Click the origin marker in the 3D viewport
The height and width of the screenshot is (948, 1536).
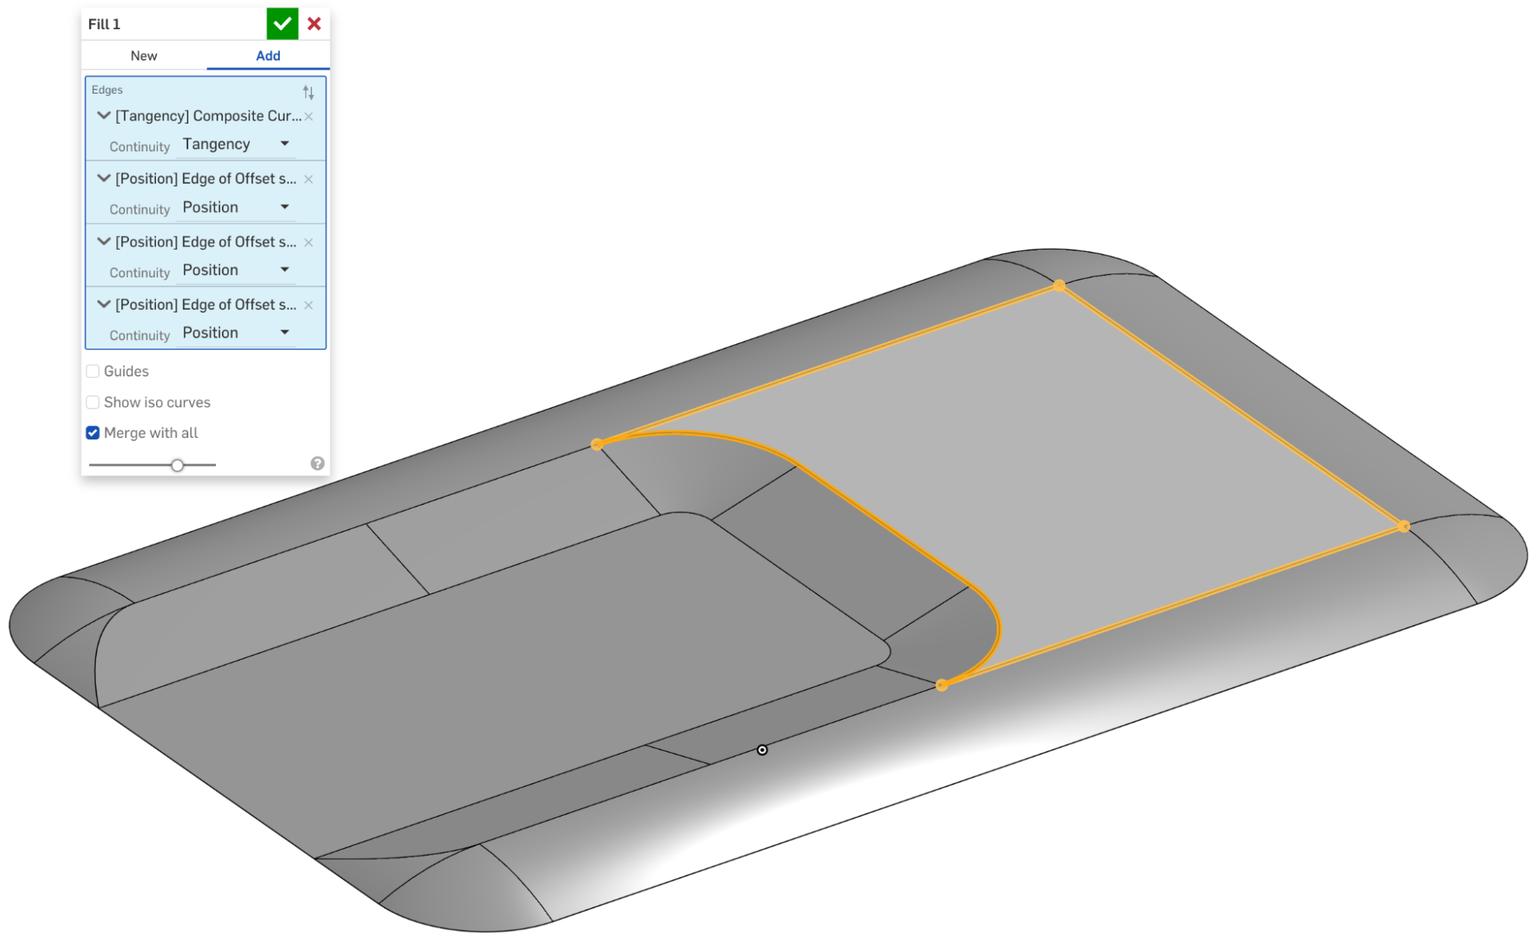point(762,749)
